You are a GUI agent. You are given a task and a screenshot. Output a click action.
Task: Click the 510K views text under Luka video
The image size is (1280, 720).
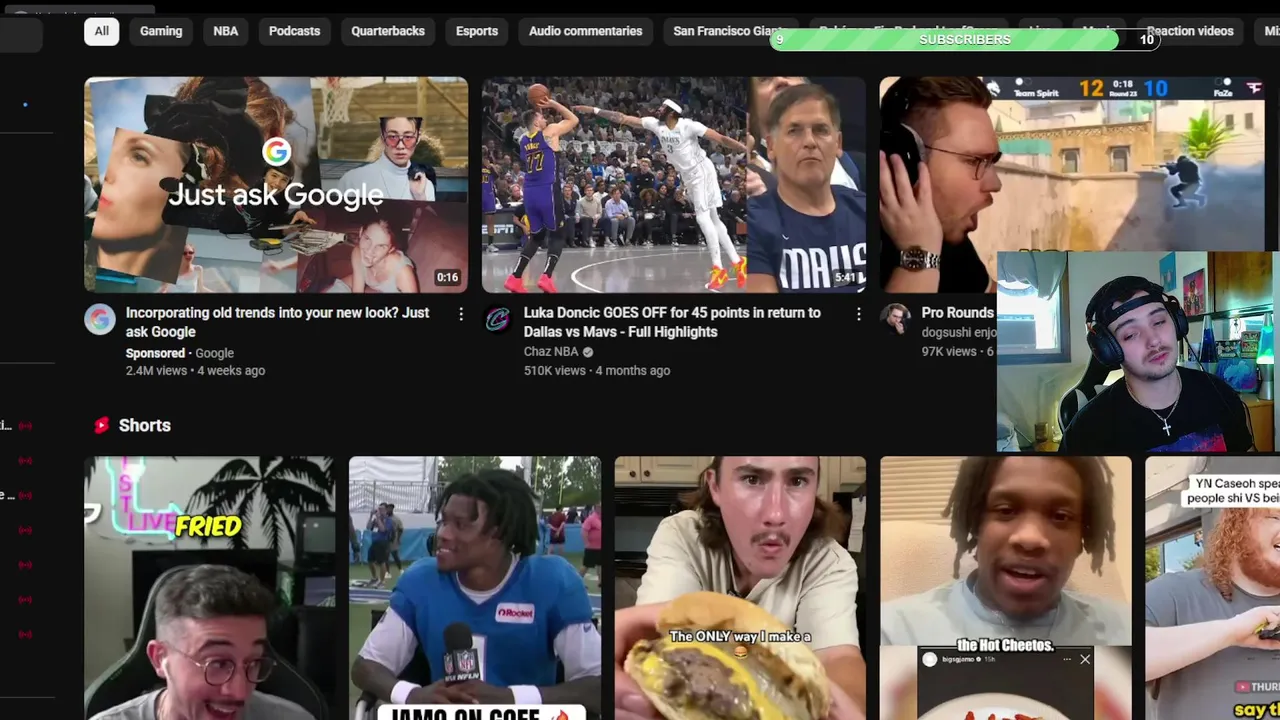pos(555,370)
